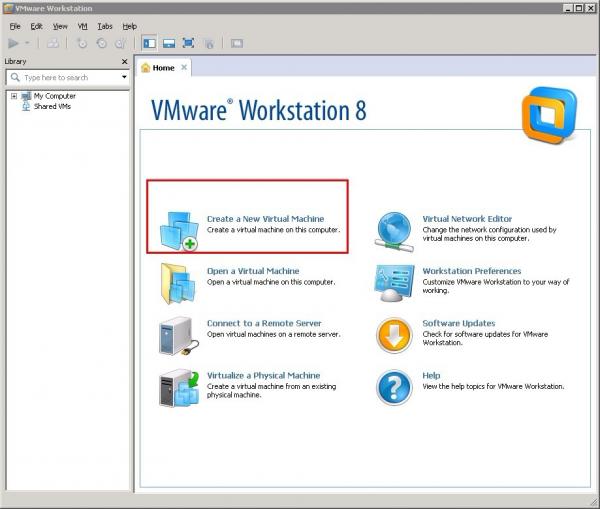Click text 'Open a virtual machine on this computer.'
This screenshot has width=600, height=509.
(x=271, y=282)
